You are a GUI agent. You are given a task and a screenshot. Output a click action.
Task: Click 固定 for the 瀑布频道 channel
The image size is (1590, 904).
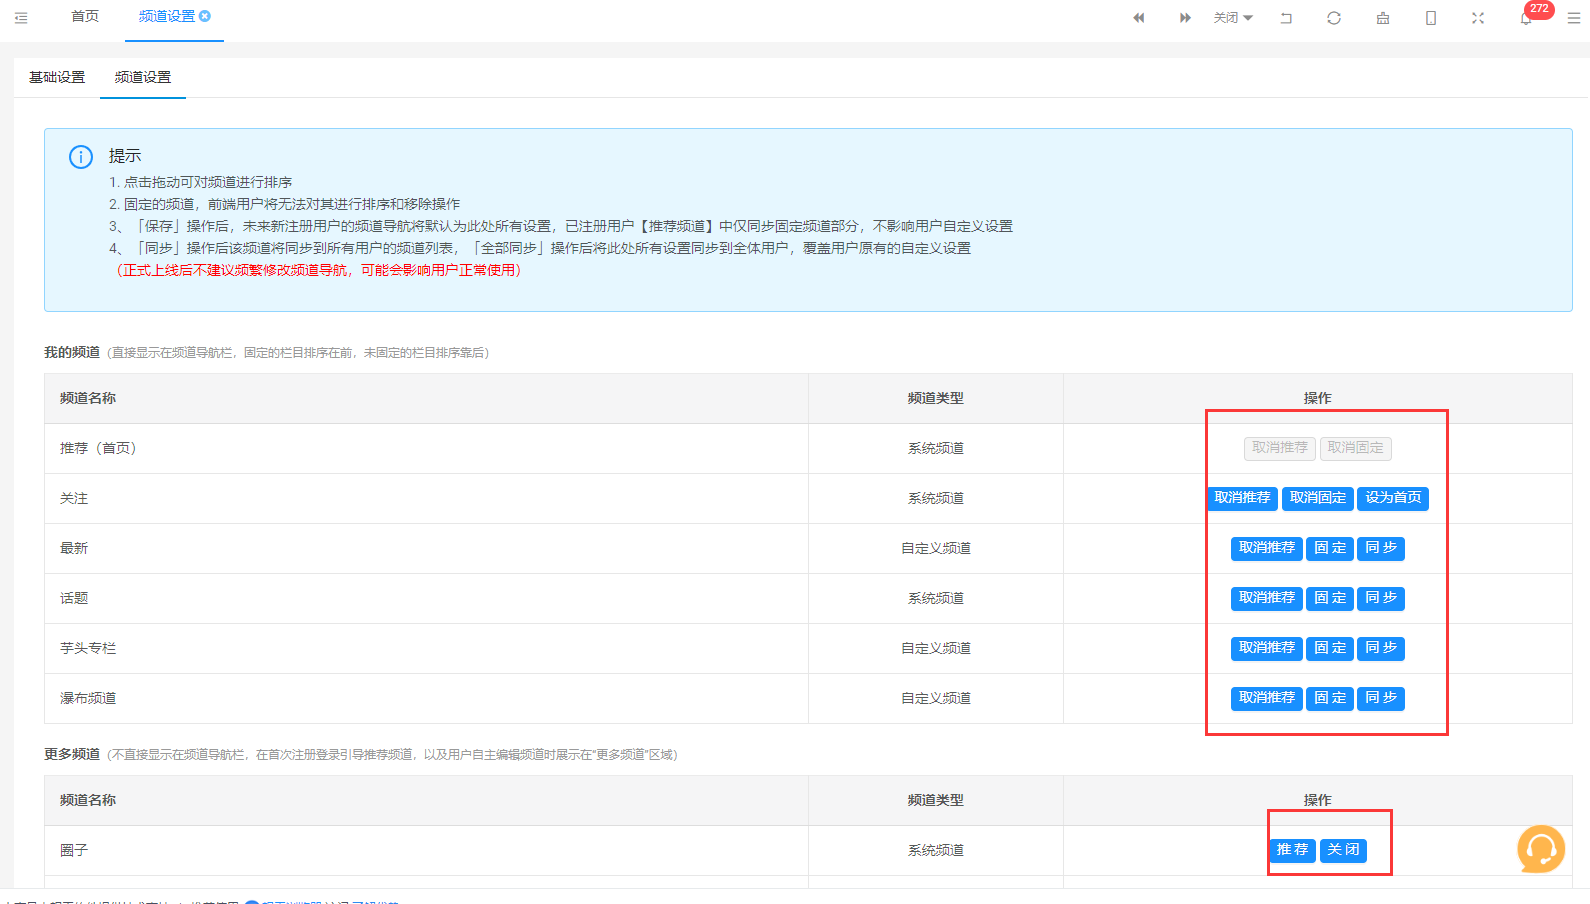point(1330,698)
